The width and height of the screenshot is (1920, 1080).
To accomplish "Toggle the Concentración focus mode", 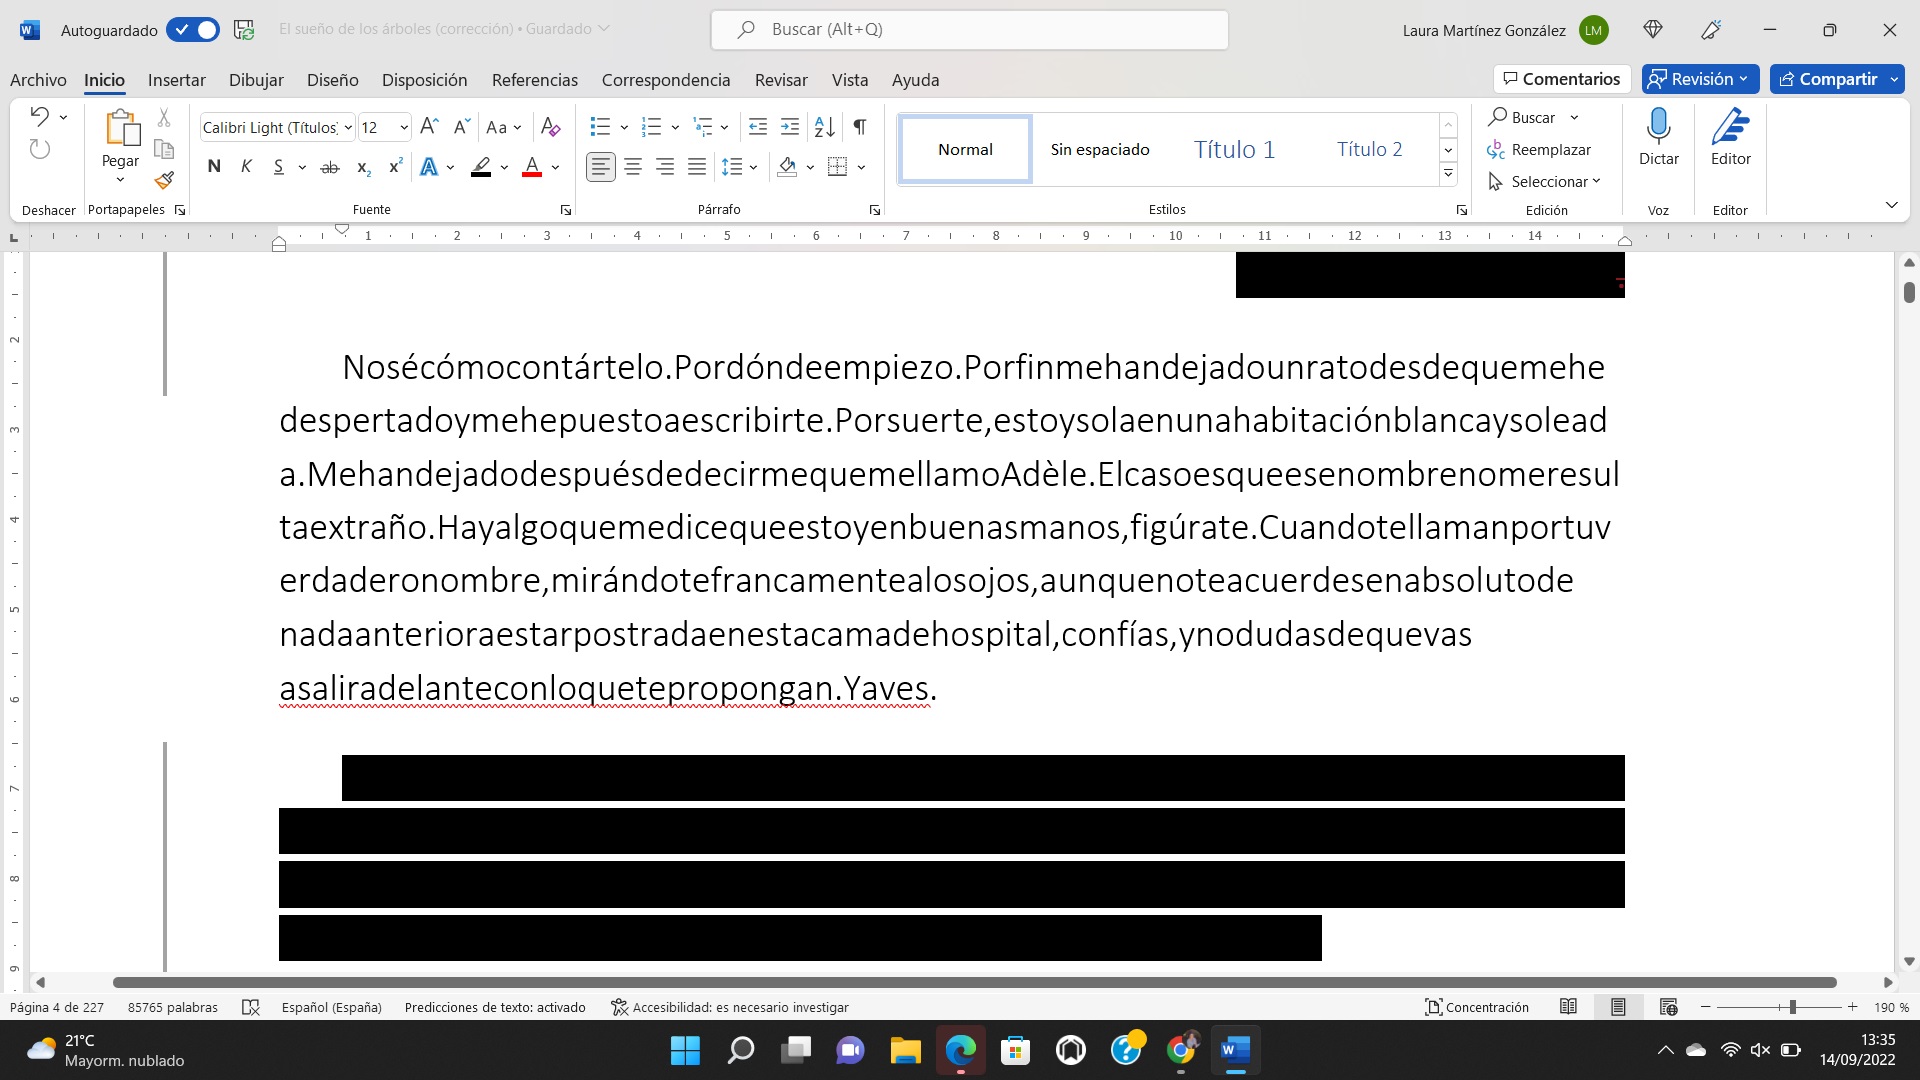I will (1477, 1007).
